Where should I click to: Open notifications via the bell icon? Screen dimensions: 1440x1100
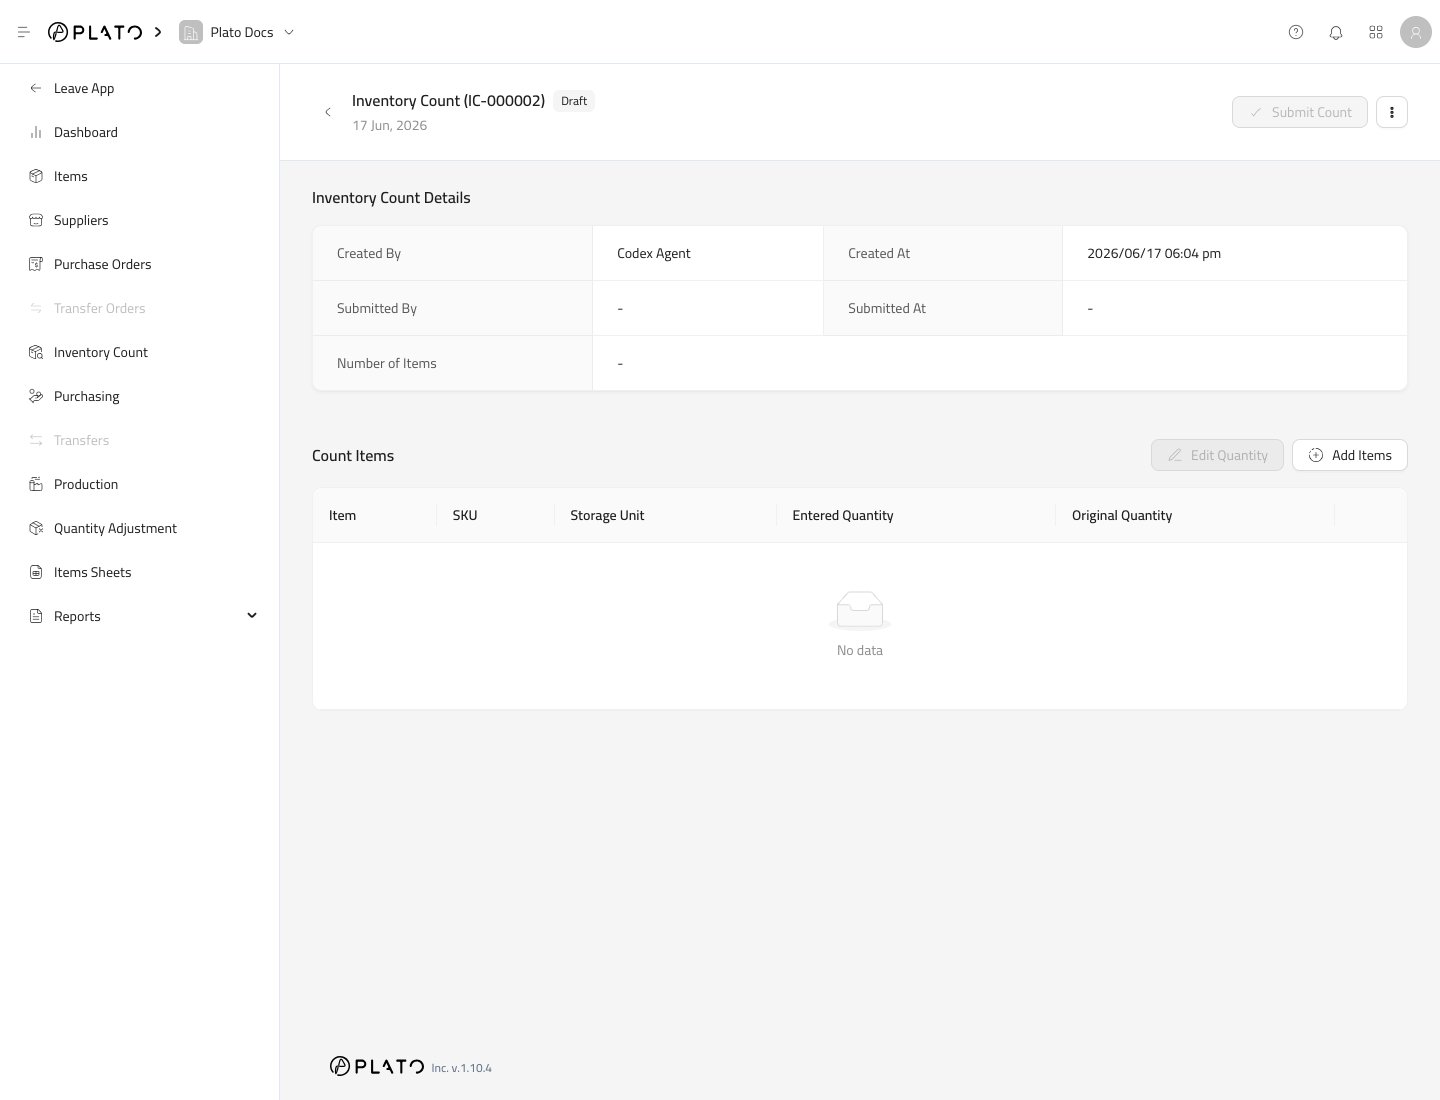pyautogui.click(x=1336, y=32)
